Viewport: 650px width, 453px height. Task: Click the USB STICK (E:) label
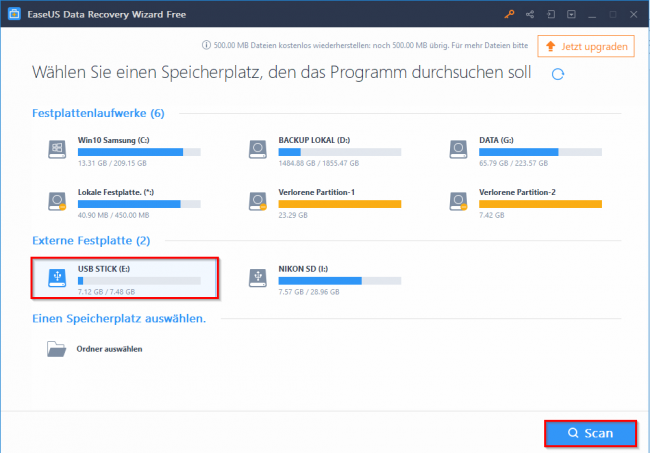104,269
